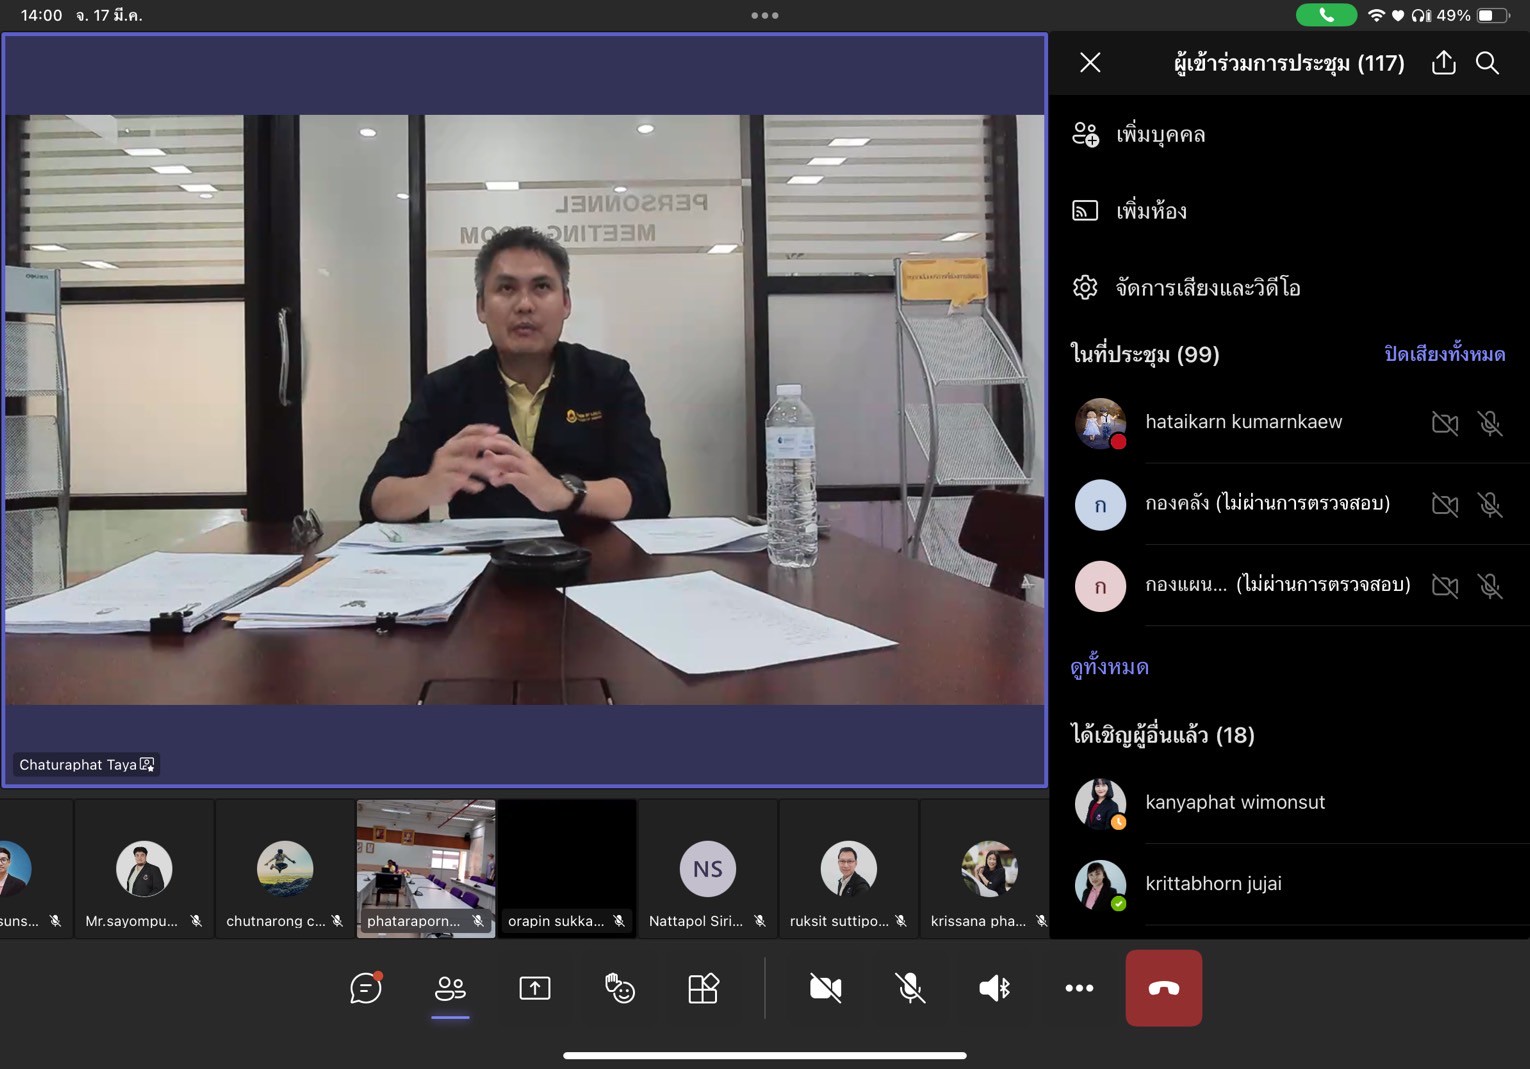Tap hataikarn kumarnkaew avatar

pyautogui.click(x=1100, y=423)
